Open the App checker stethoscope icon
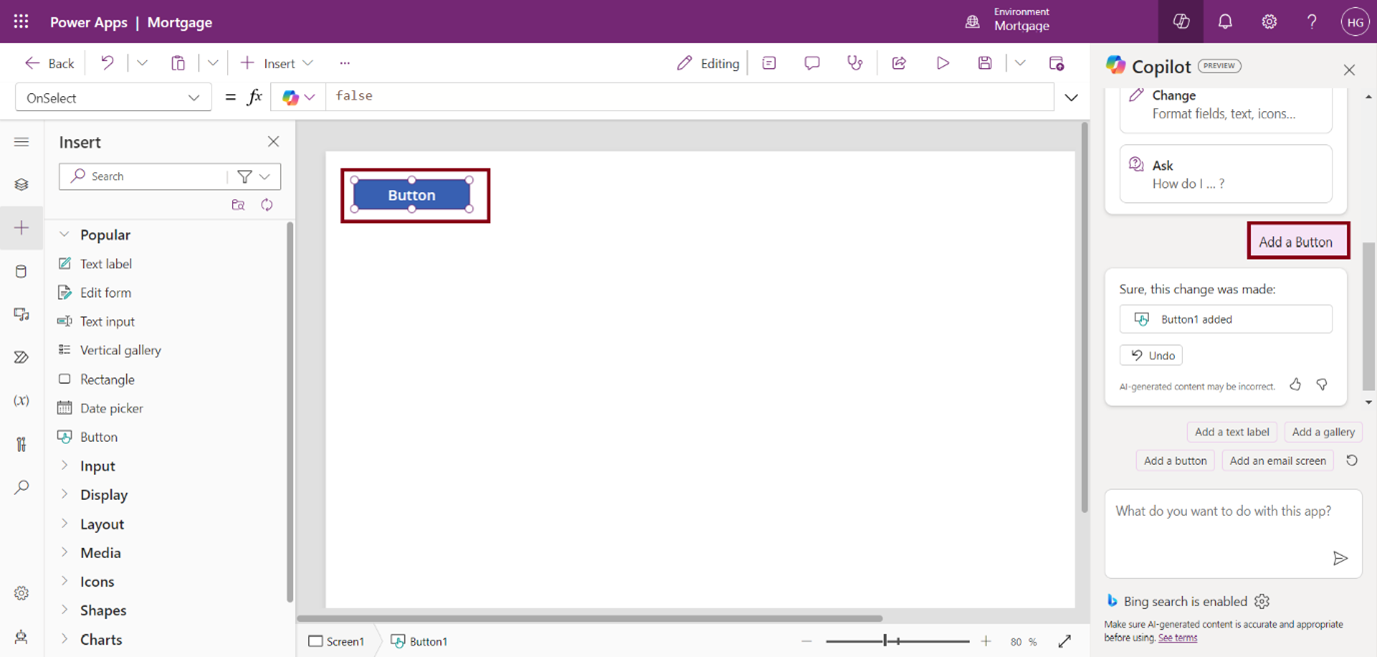 (x=855, y=63)
